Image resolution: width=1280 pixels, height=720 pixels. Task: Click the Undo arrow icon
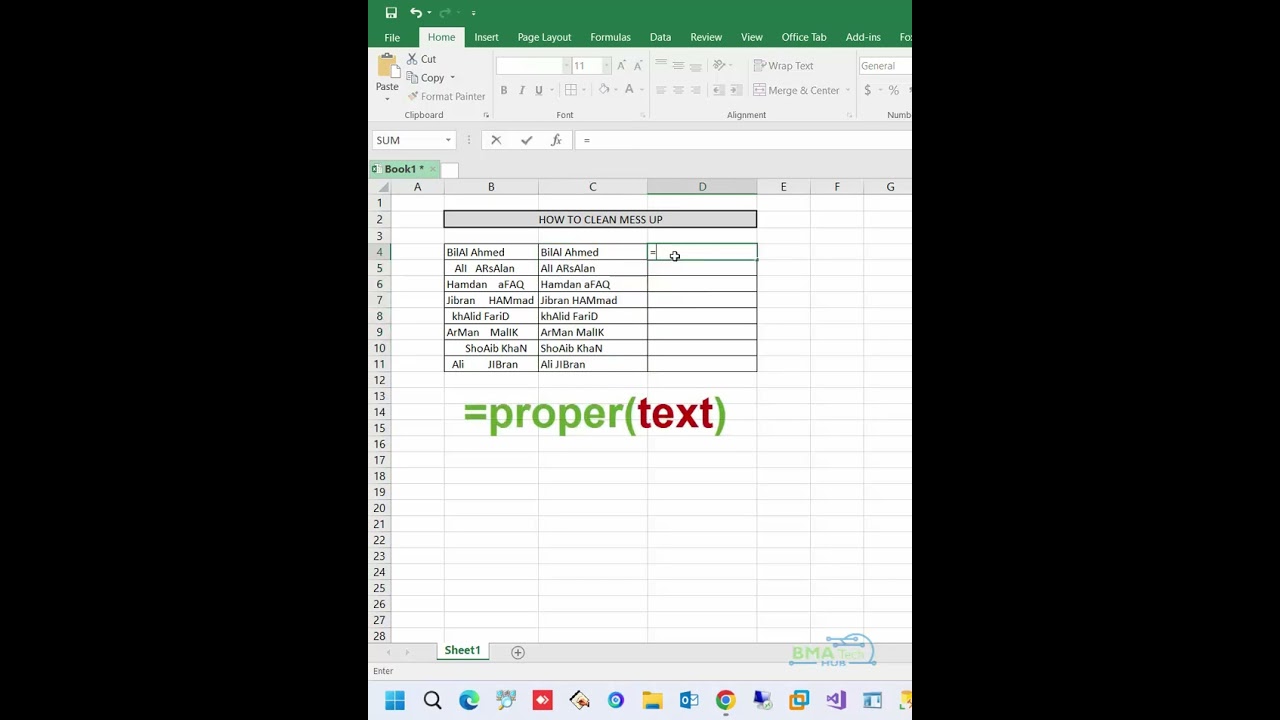[x=416, y=13]
